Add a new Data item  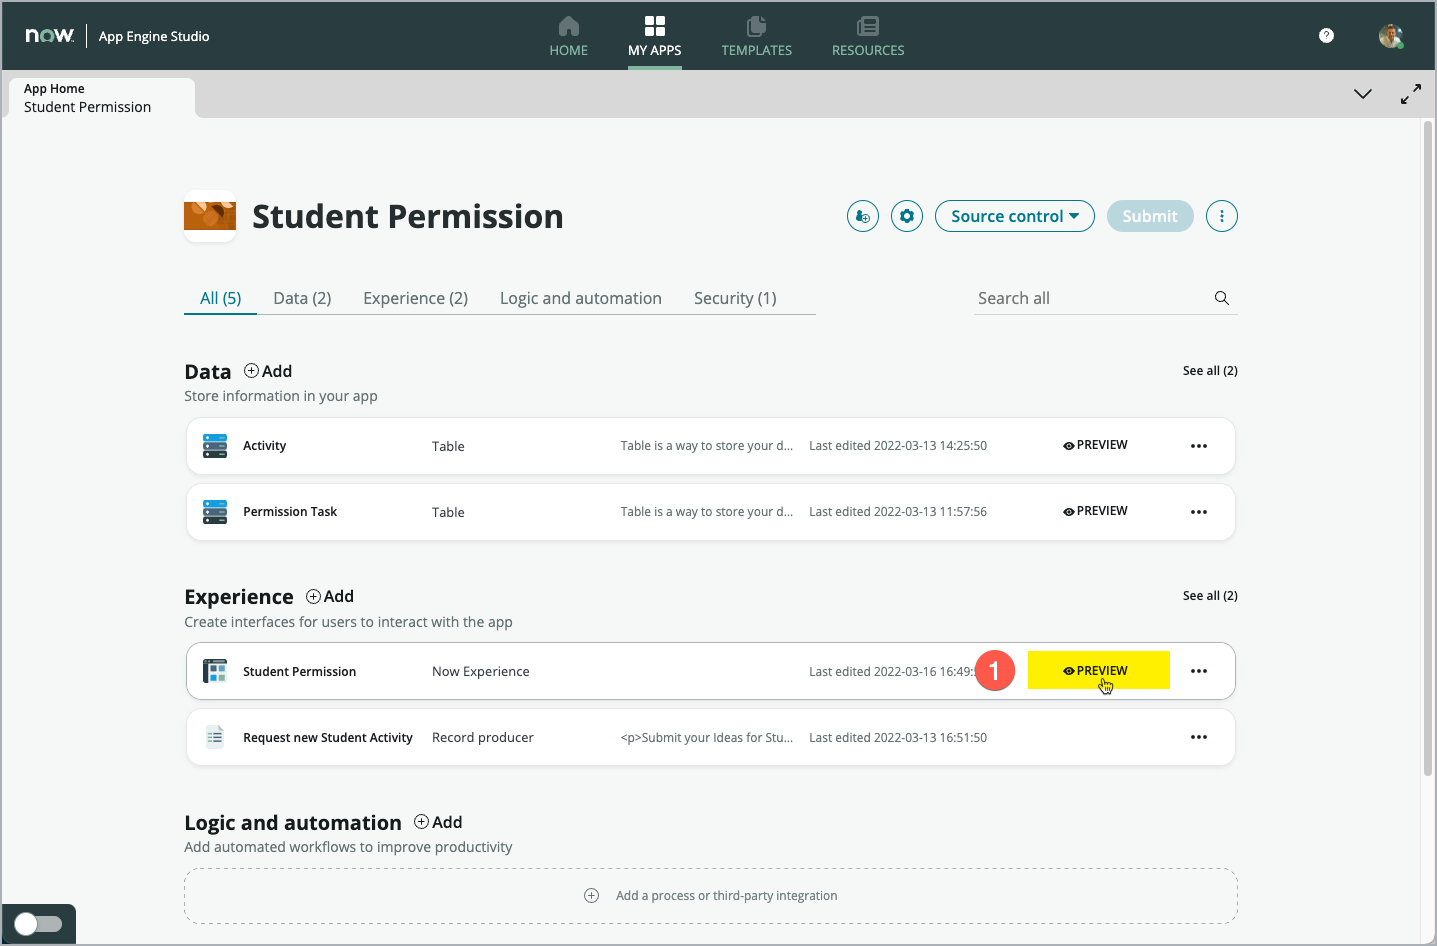pos(268,371)
